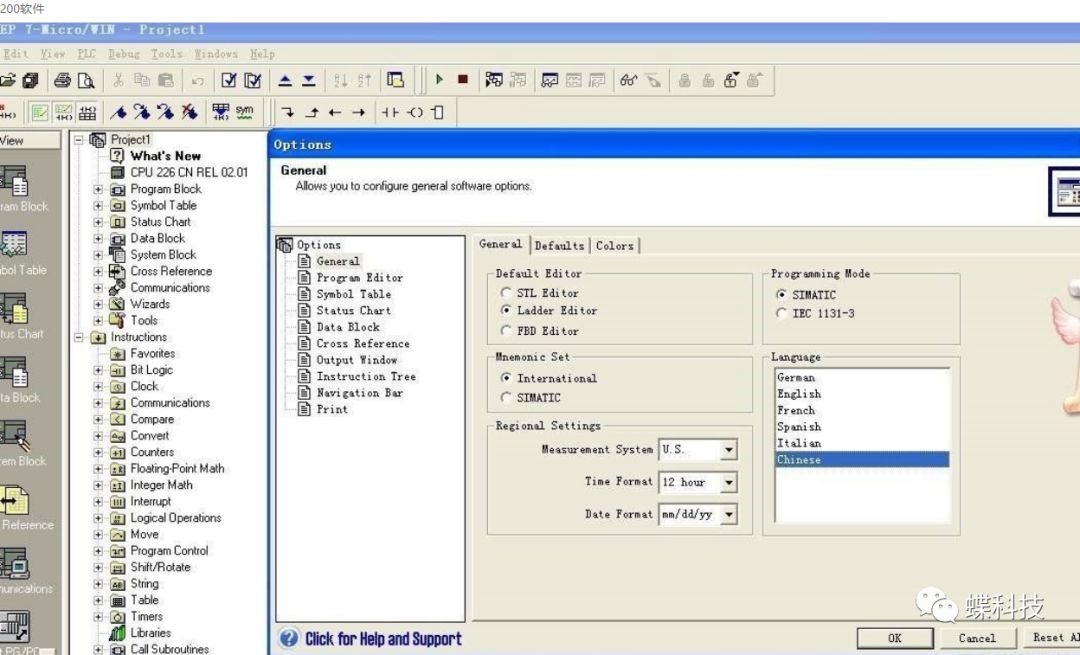
Task: Click the help question mark icon
Action: click(x=289, y=638)
